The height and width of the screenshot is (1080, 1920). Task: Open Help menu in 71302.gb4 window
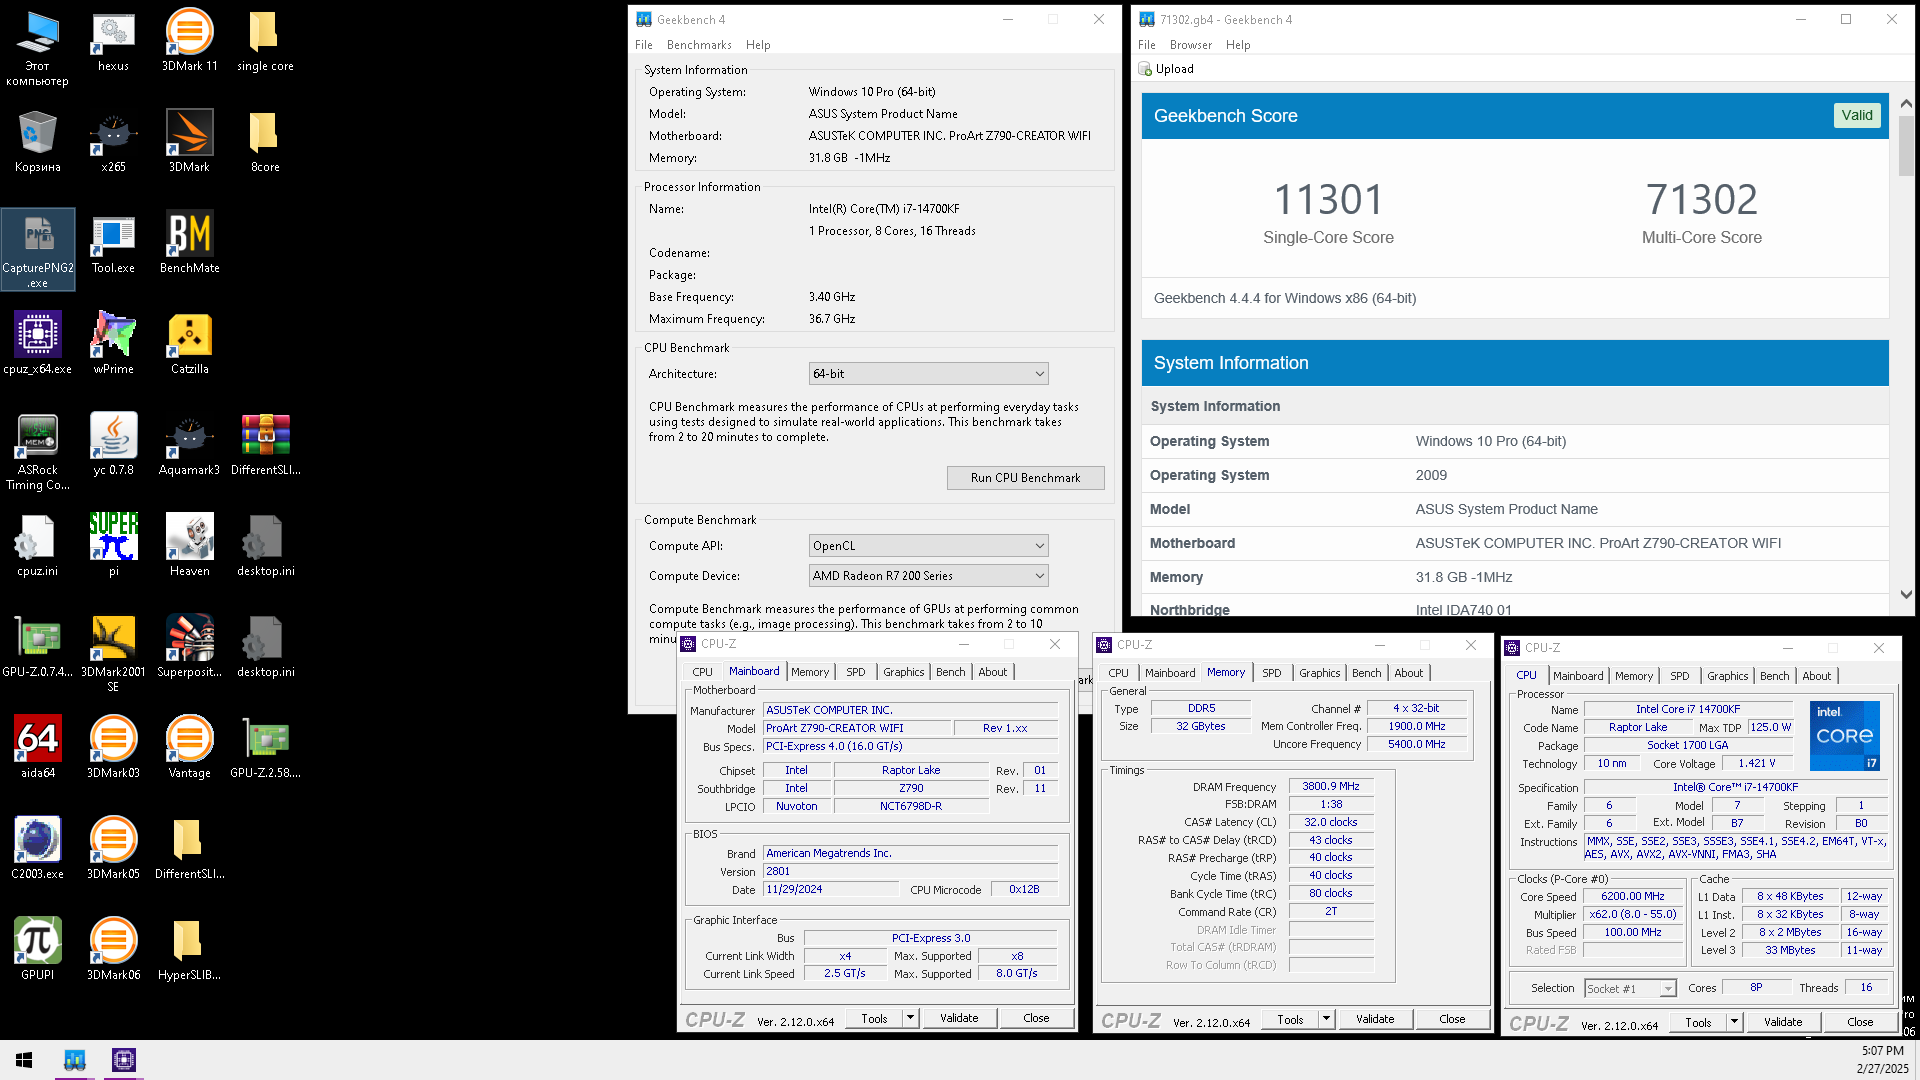click(1238, 45)
